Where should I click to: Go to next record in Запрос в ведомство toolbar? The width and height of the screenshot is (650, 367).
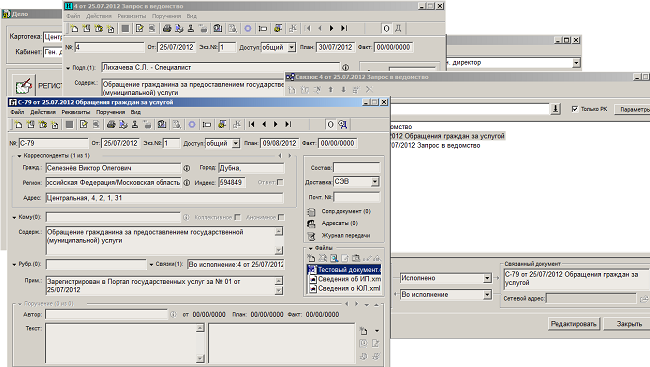(x=332, y=28)
